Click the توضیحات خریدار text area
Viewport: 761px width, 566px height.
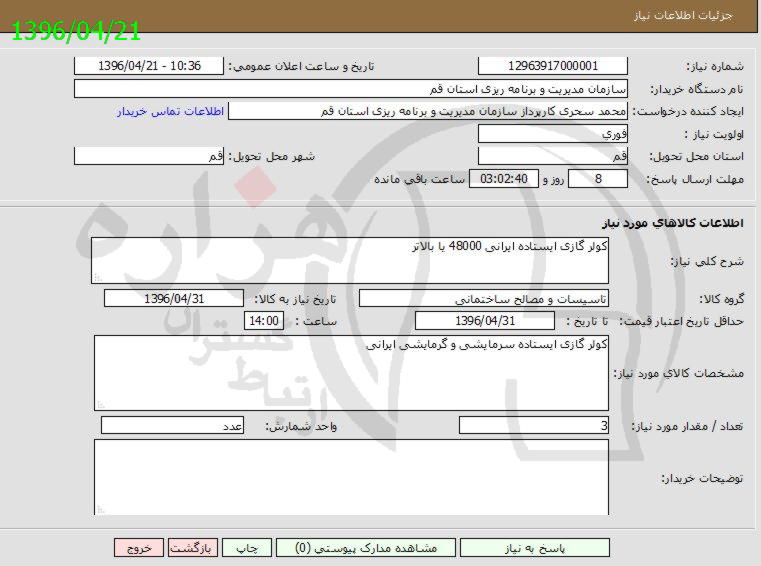pos(351,477)
